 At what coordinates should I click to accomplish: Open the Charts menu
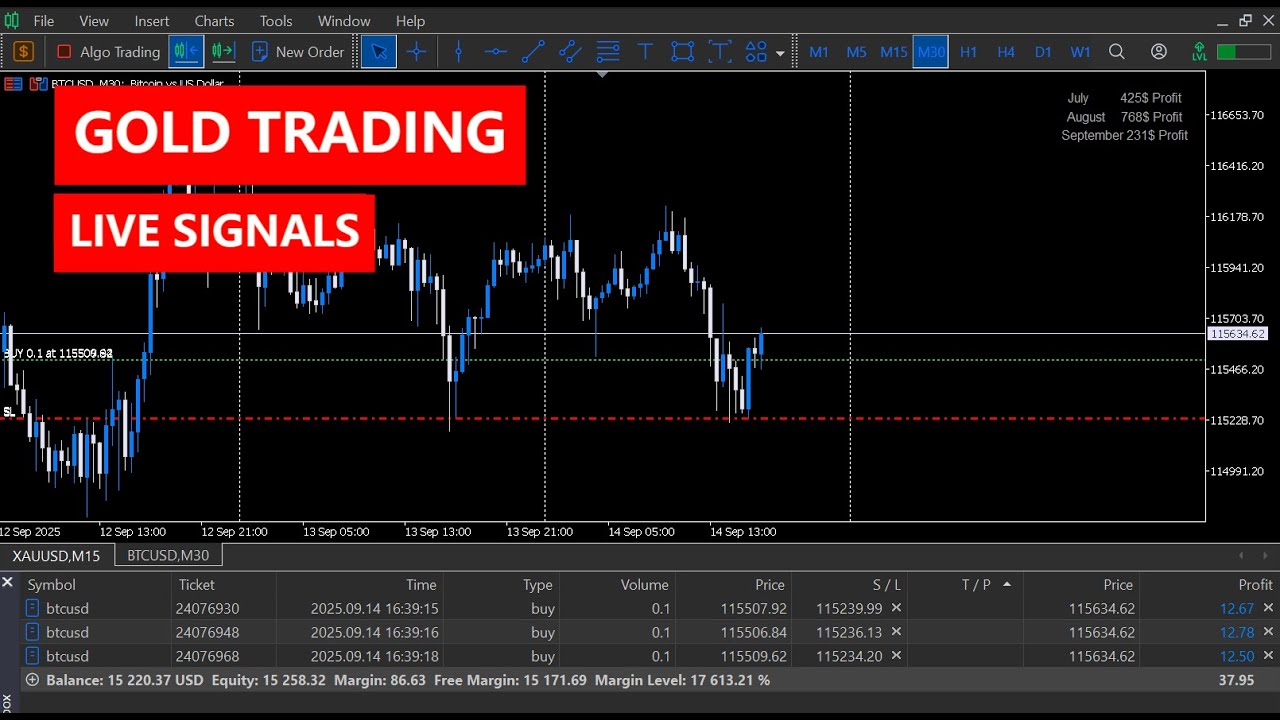[214, 20]
